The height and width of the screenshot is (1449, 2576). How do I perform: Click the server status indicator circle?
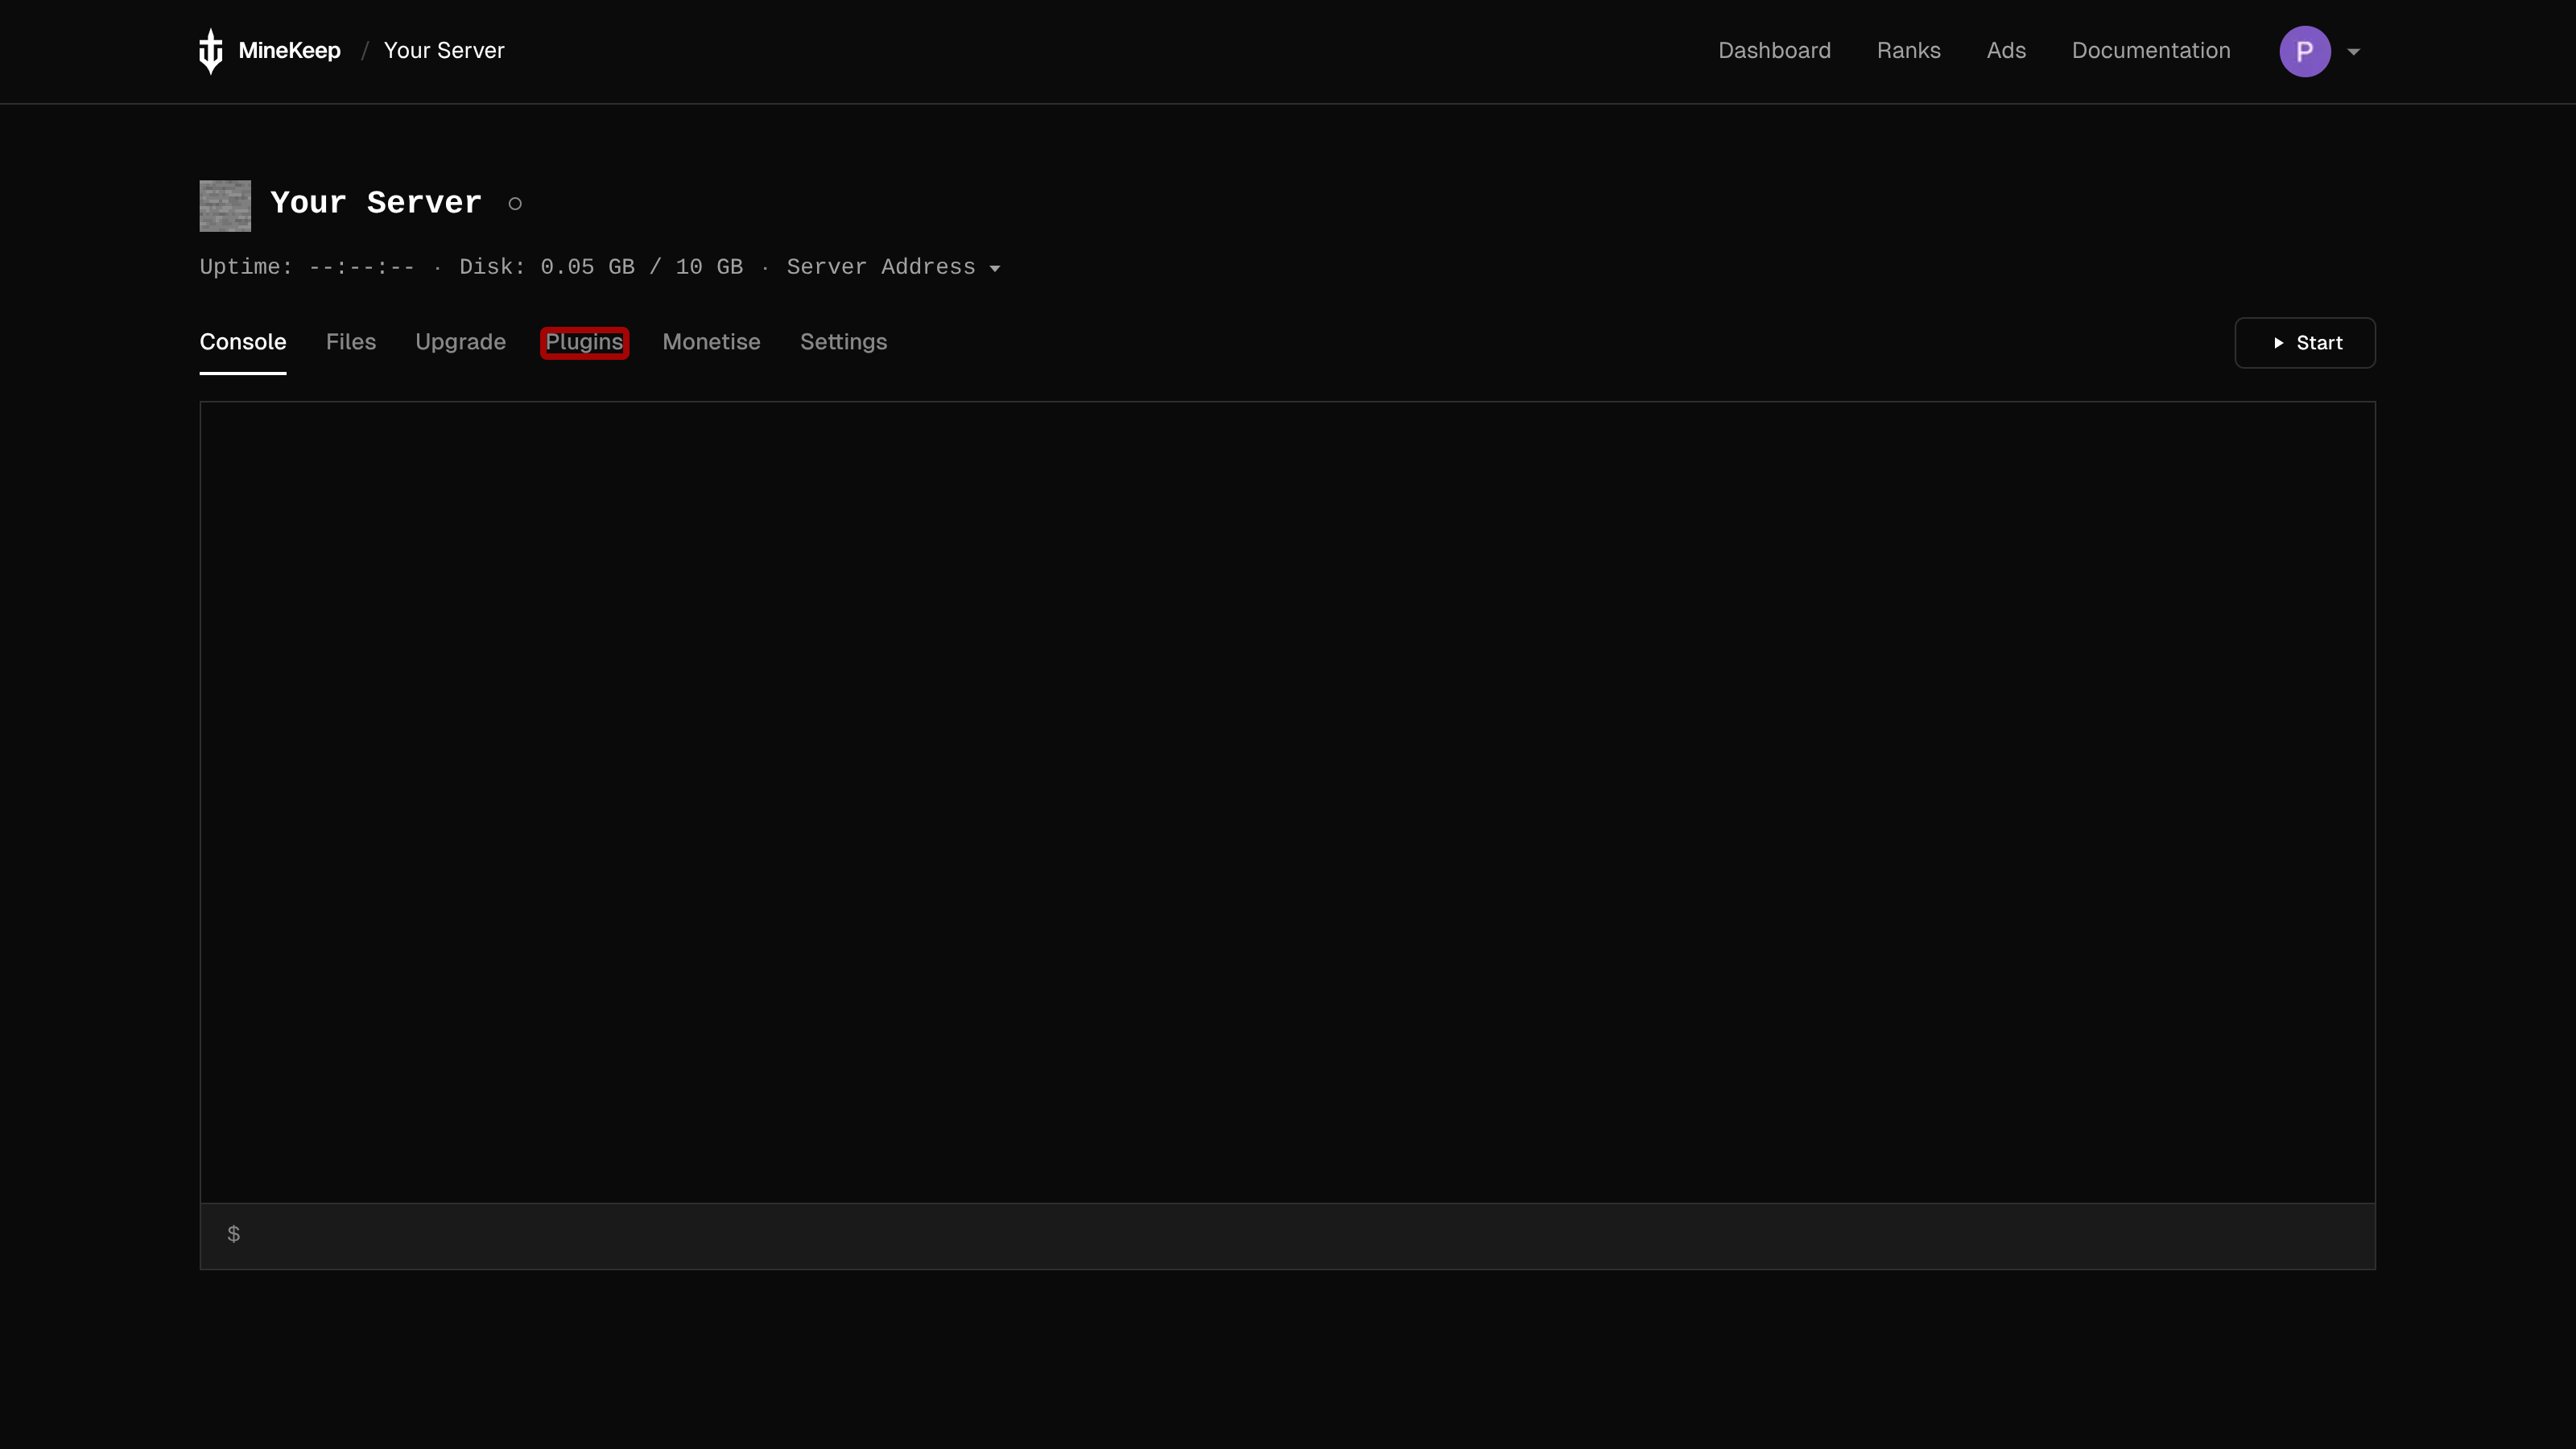click(515, 203)
